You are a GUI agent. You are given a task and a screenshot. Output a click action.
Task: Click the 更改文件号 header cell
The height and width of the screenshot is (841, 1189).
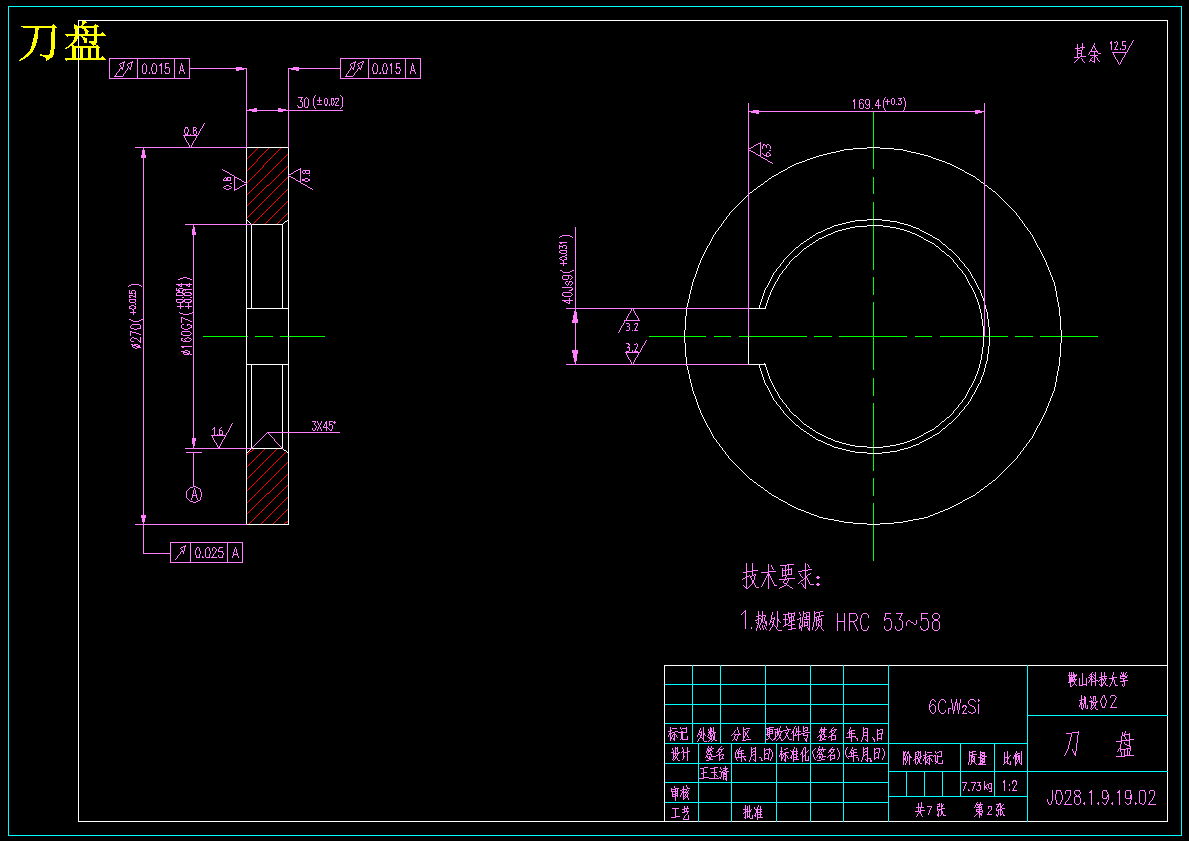pyautogui.click(x=788, y=734)
